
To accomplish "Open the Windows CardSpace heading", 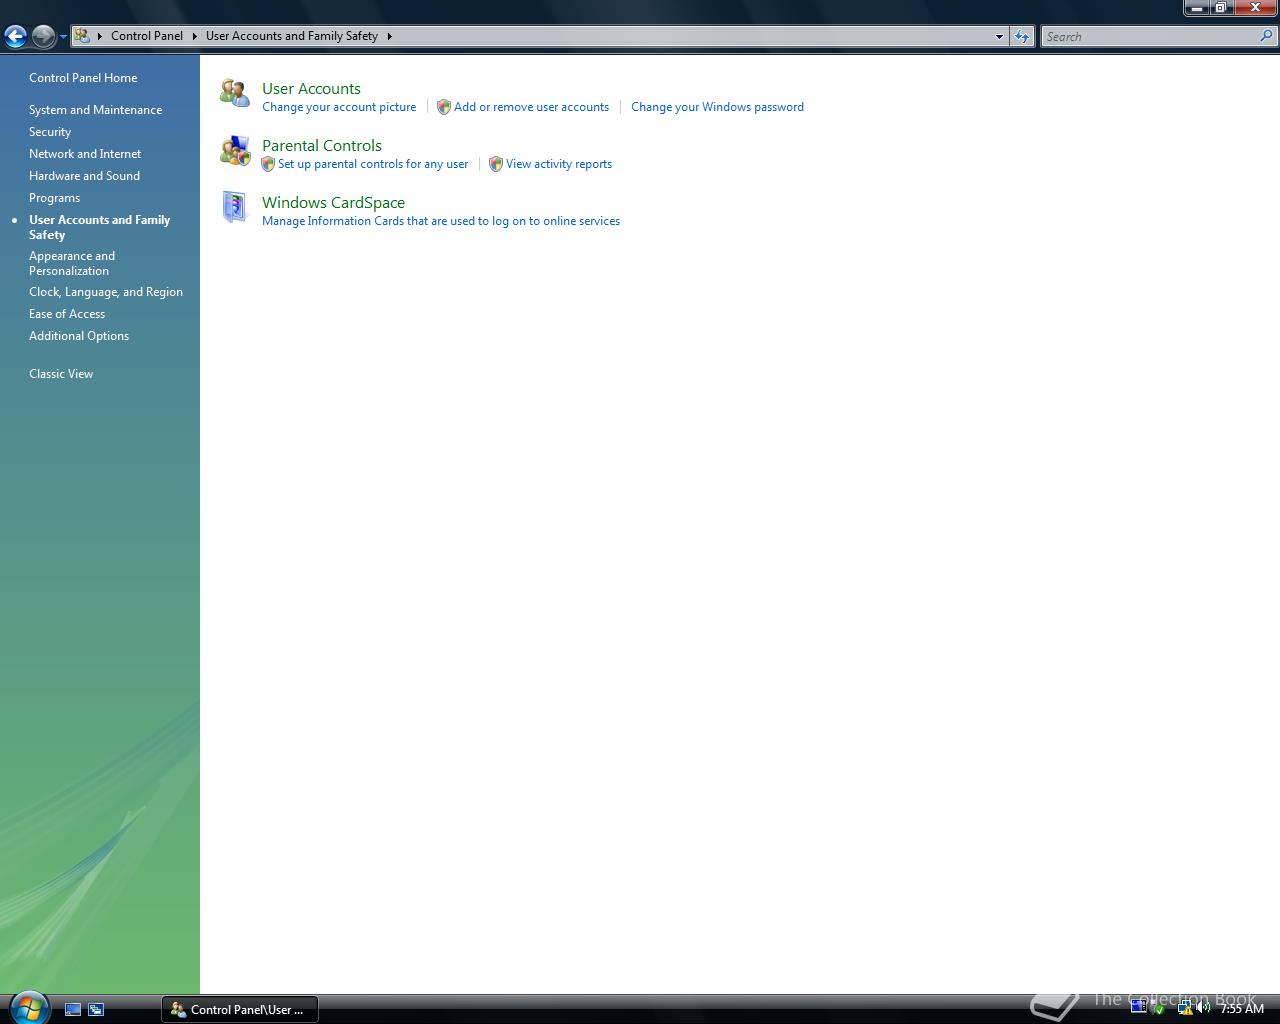I will click(x=333, y=203).
